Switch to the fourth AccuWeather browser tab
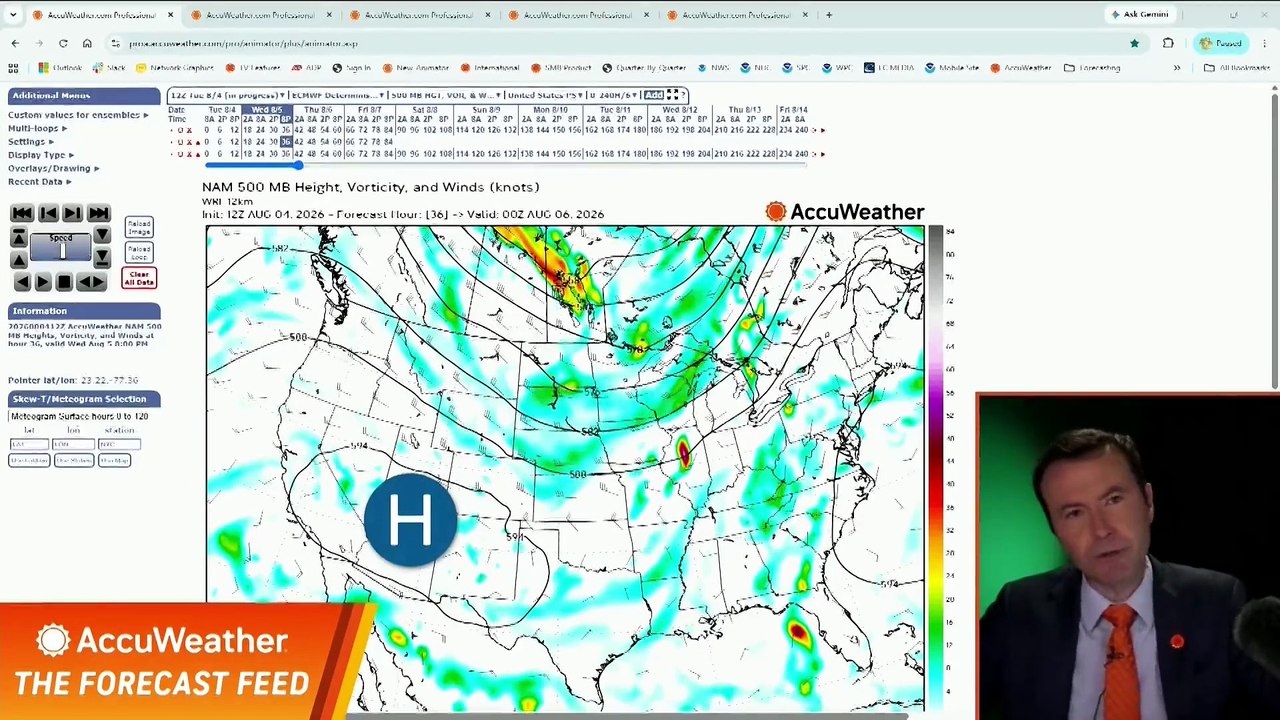 pyautogui.click(x=577, y=15)
